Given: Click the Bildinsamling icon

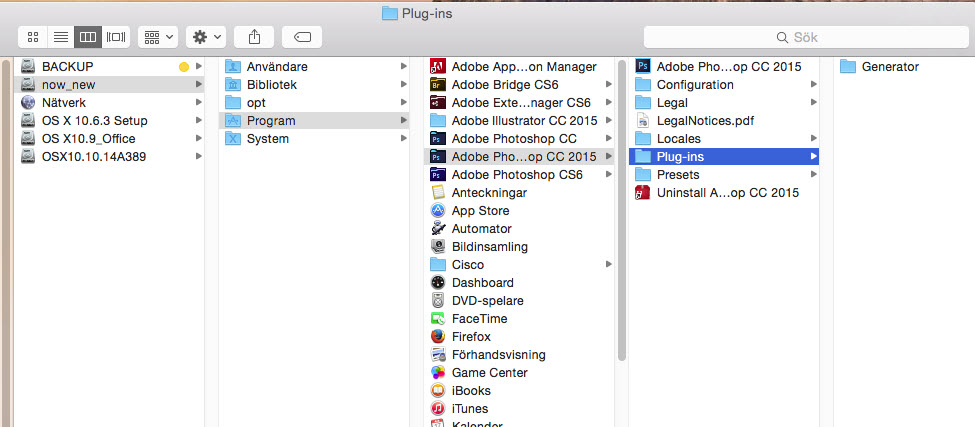Looking at the screenshot, I should pos(438,247).
